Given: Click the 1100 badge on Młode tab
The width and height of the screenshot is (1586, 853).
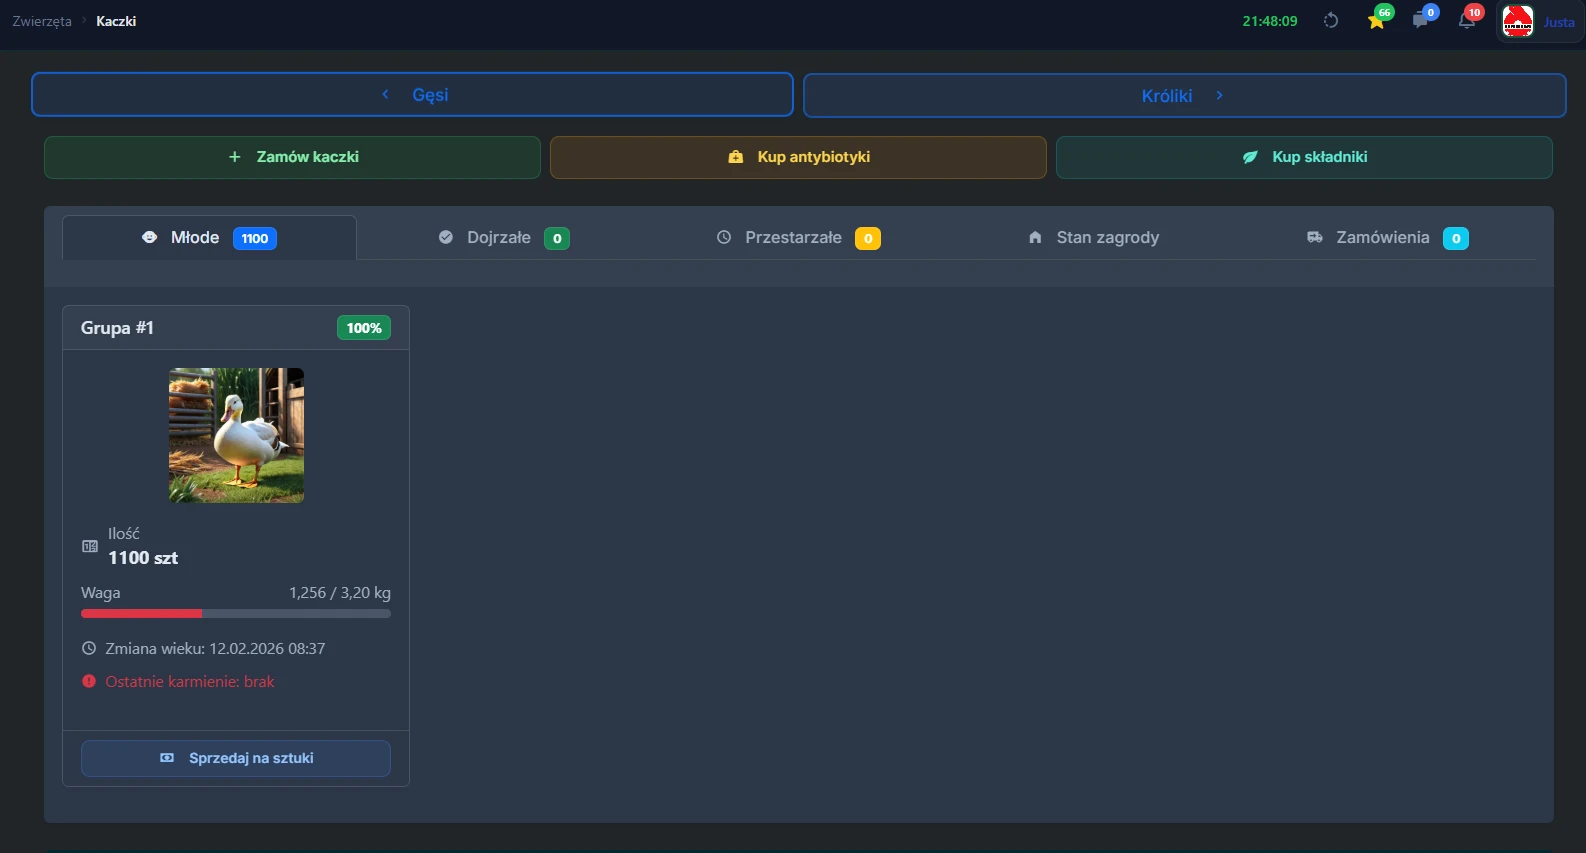Looking at the screenshot, I should [255, 238].
